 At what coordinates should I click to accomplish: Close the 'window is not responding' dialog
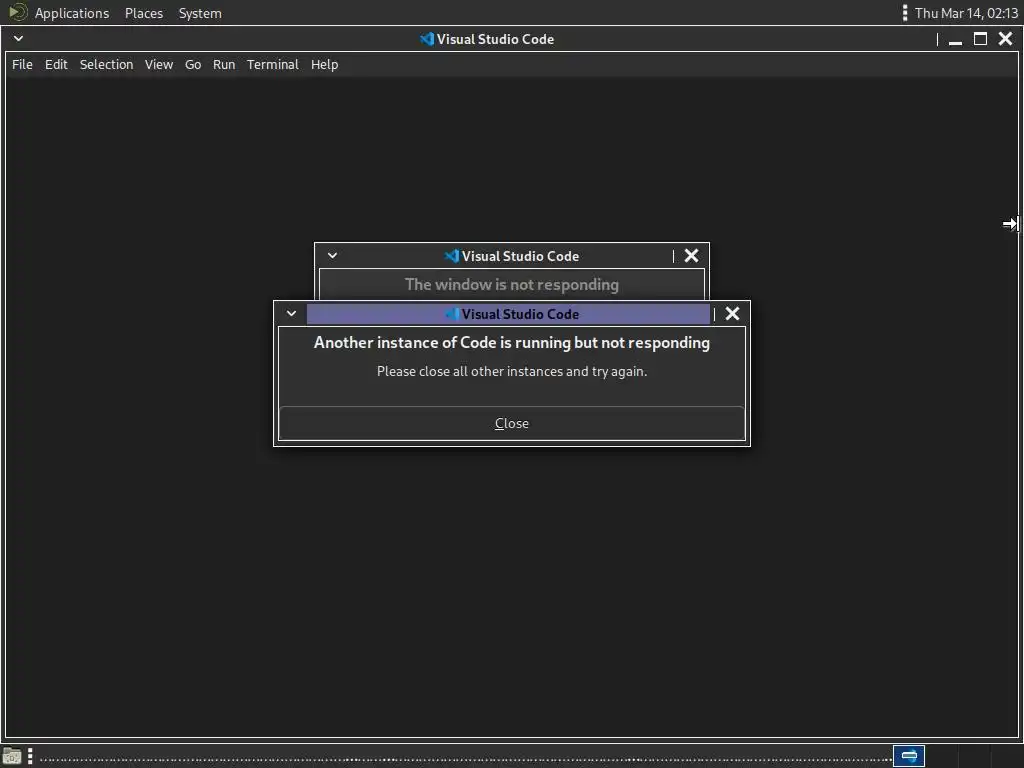pos(691,256)
